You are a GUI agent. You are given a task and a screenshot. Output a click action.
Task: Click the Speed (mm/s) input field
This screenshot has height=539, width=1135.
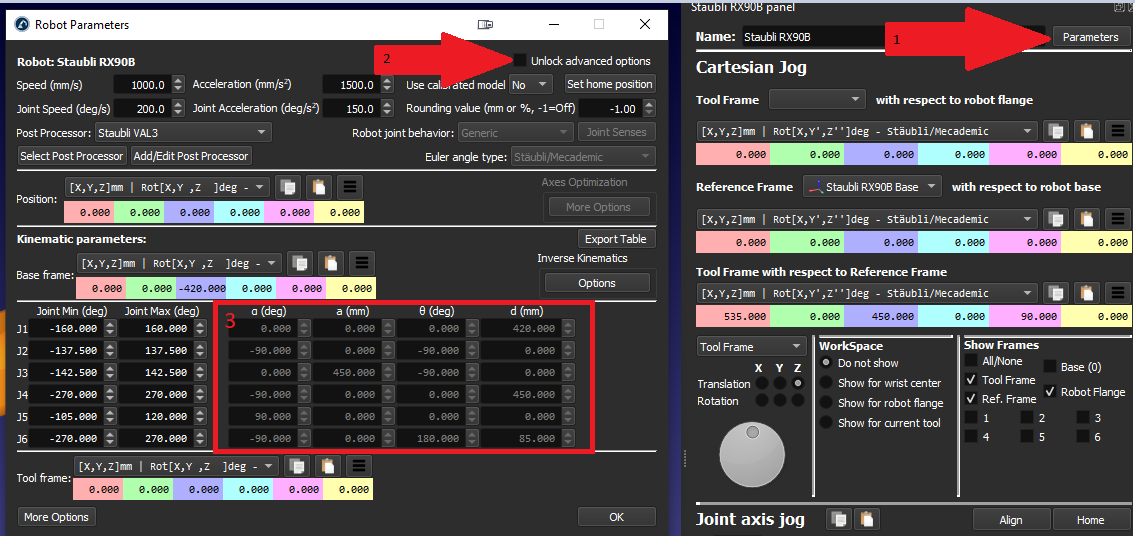[142, 85]
